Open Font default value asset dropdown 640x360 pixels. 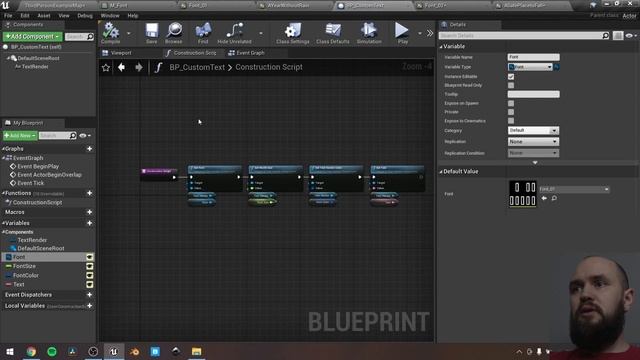click(574, 189)
